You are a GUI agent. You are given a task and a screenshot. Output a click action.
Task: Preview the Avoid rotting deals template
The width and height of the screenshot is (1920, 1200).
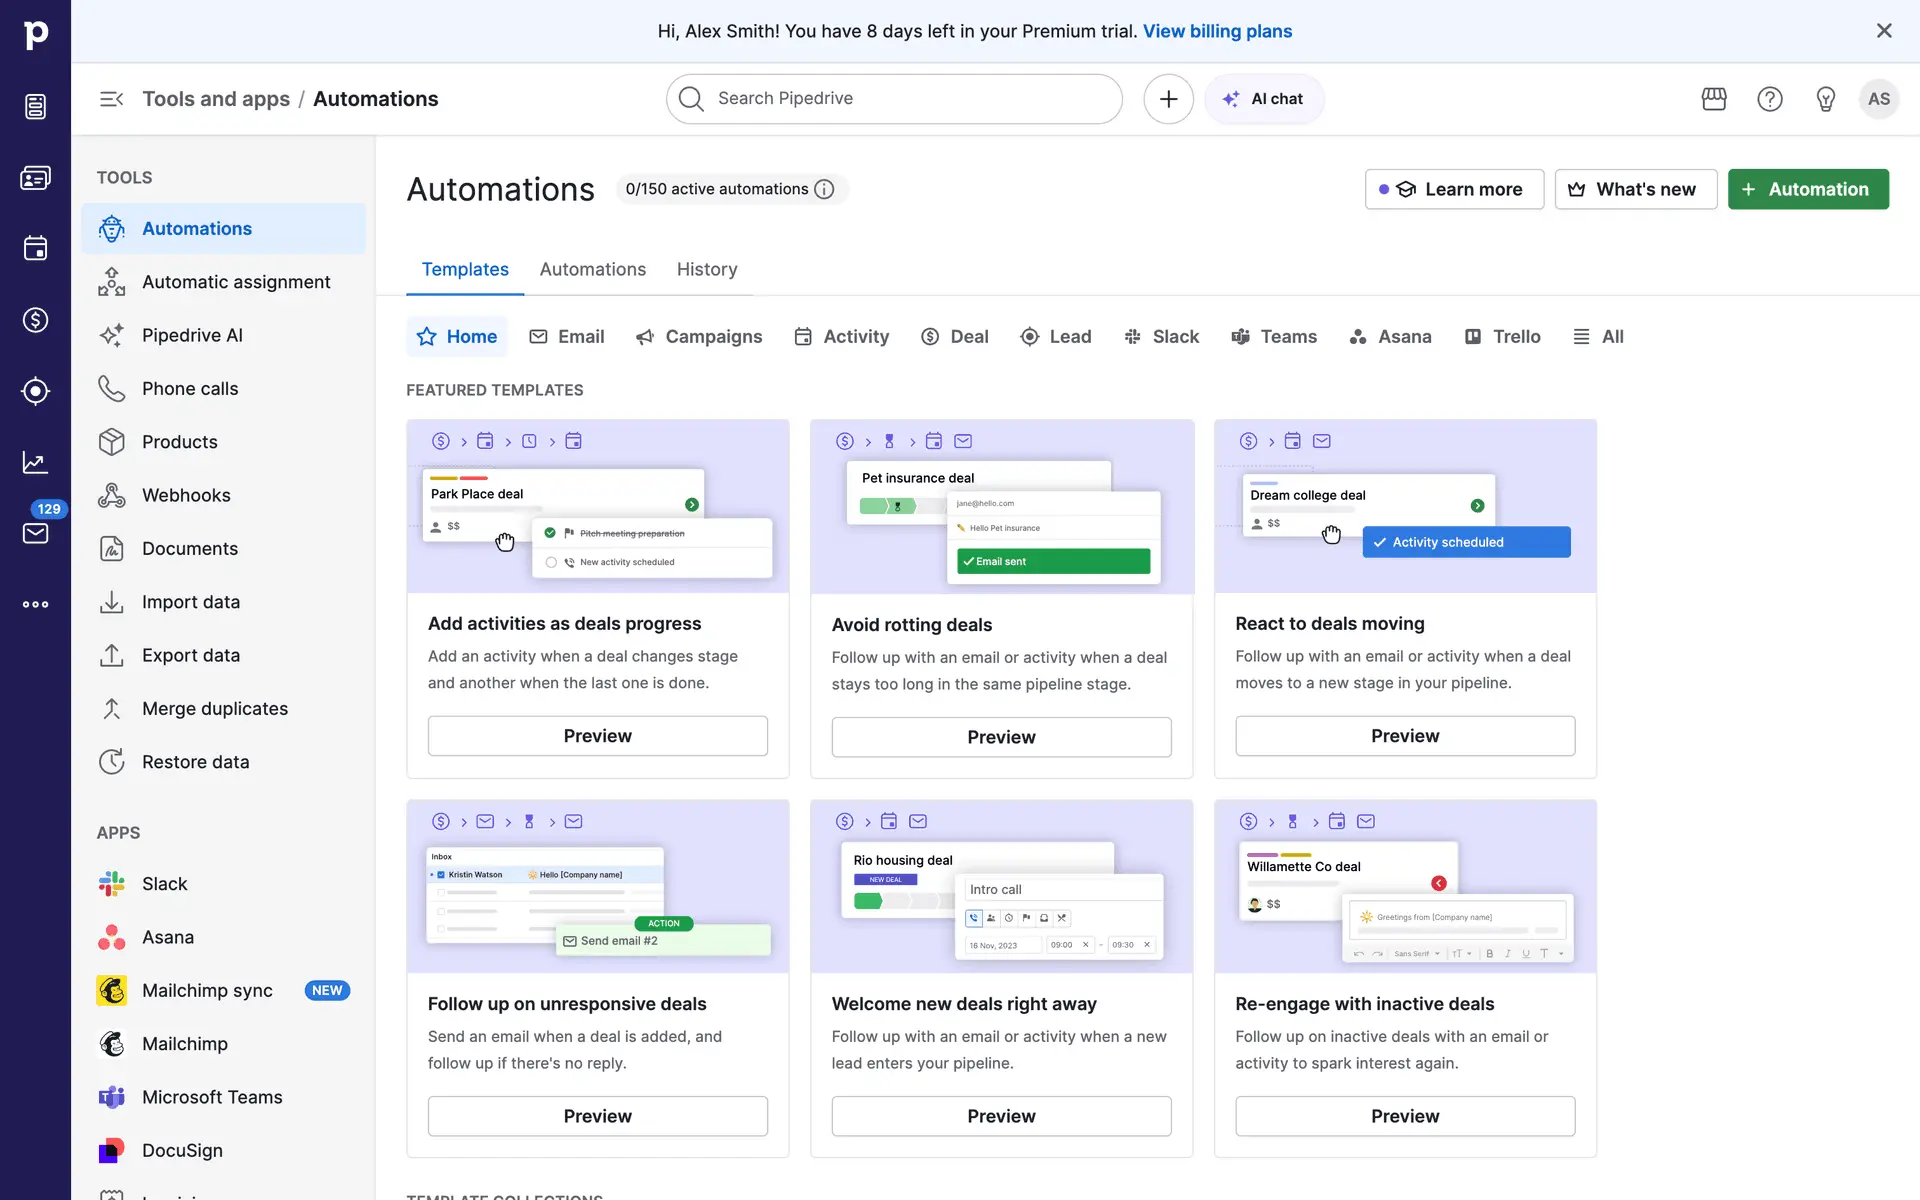coord(1001,737)
